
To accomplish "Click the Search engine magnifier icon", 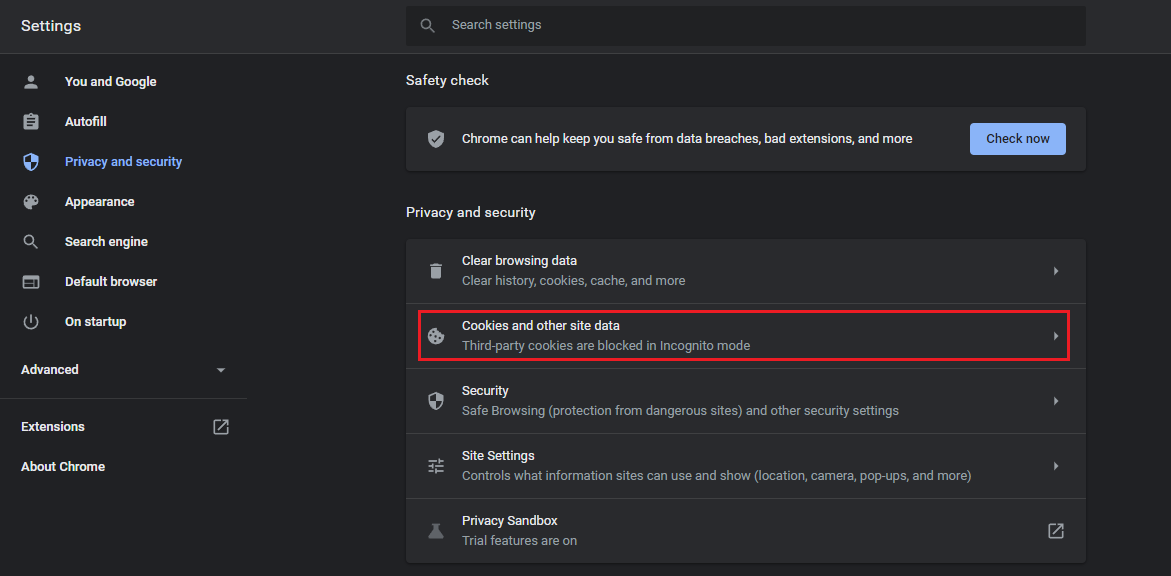I will click(30, 241).
